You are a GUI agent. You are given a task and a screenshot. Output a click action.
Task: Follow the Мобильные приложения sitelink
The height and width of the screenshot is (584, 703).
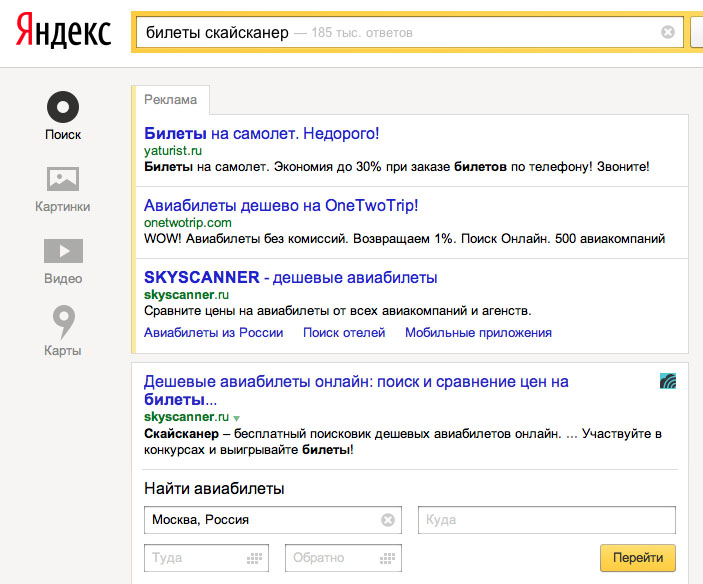point(478,333)
